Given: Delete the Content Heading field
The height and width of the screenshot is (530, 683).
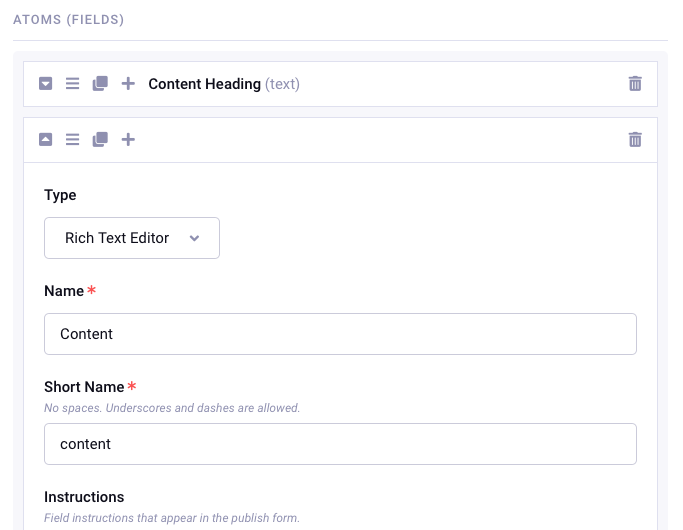Looking at the screenshot, I should pyautogui.click(x=635, y=84).
